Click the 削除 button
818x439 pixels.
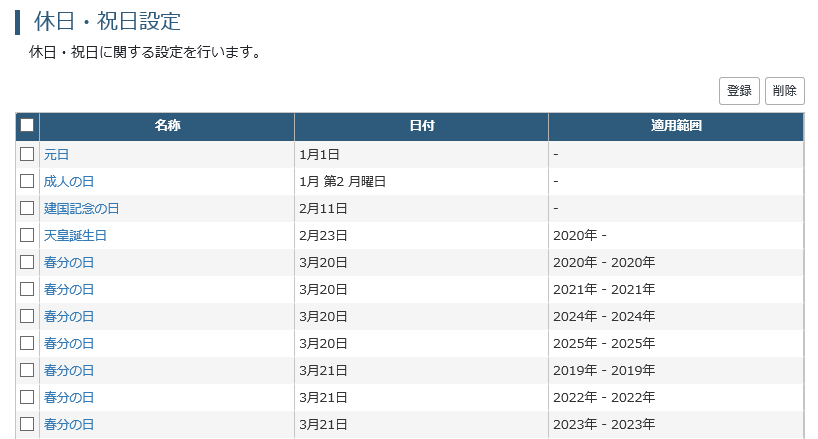[785, 91]
